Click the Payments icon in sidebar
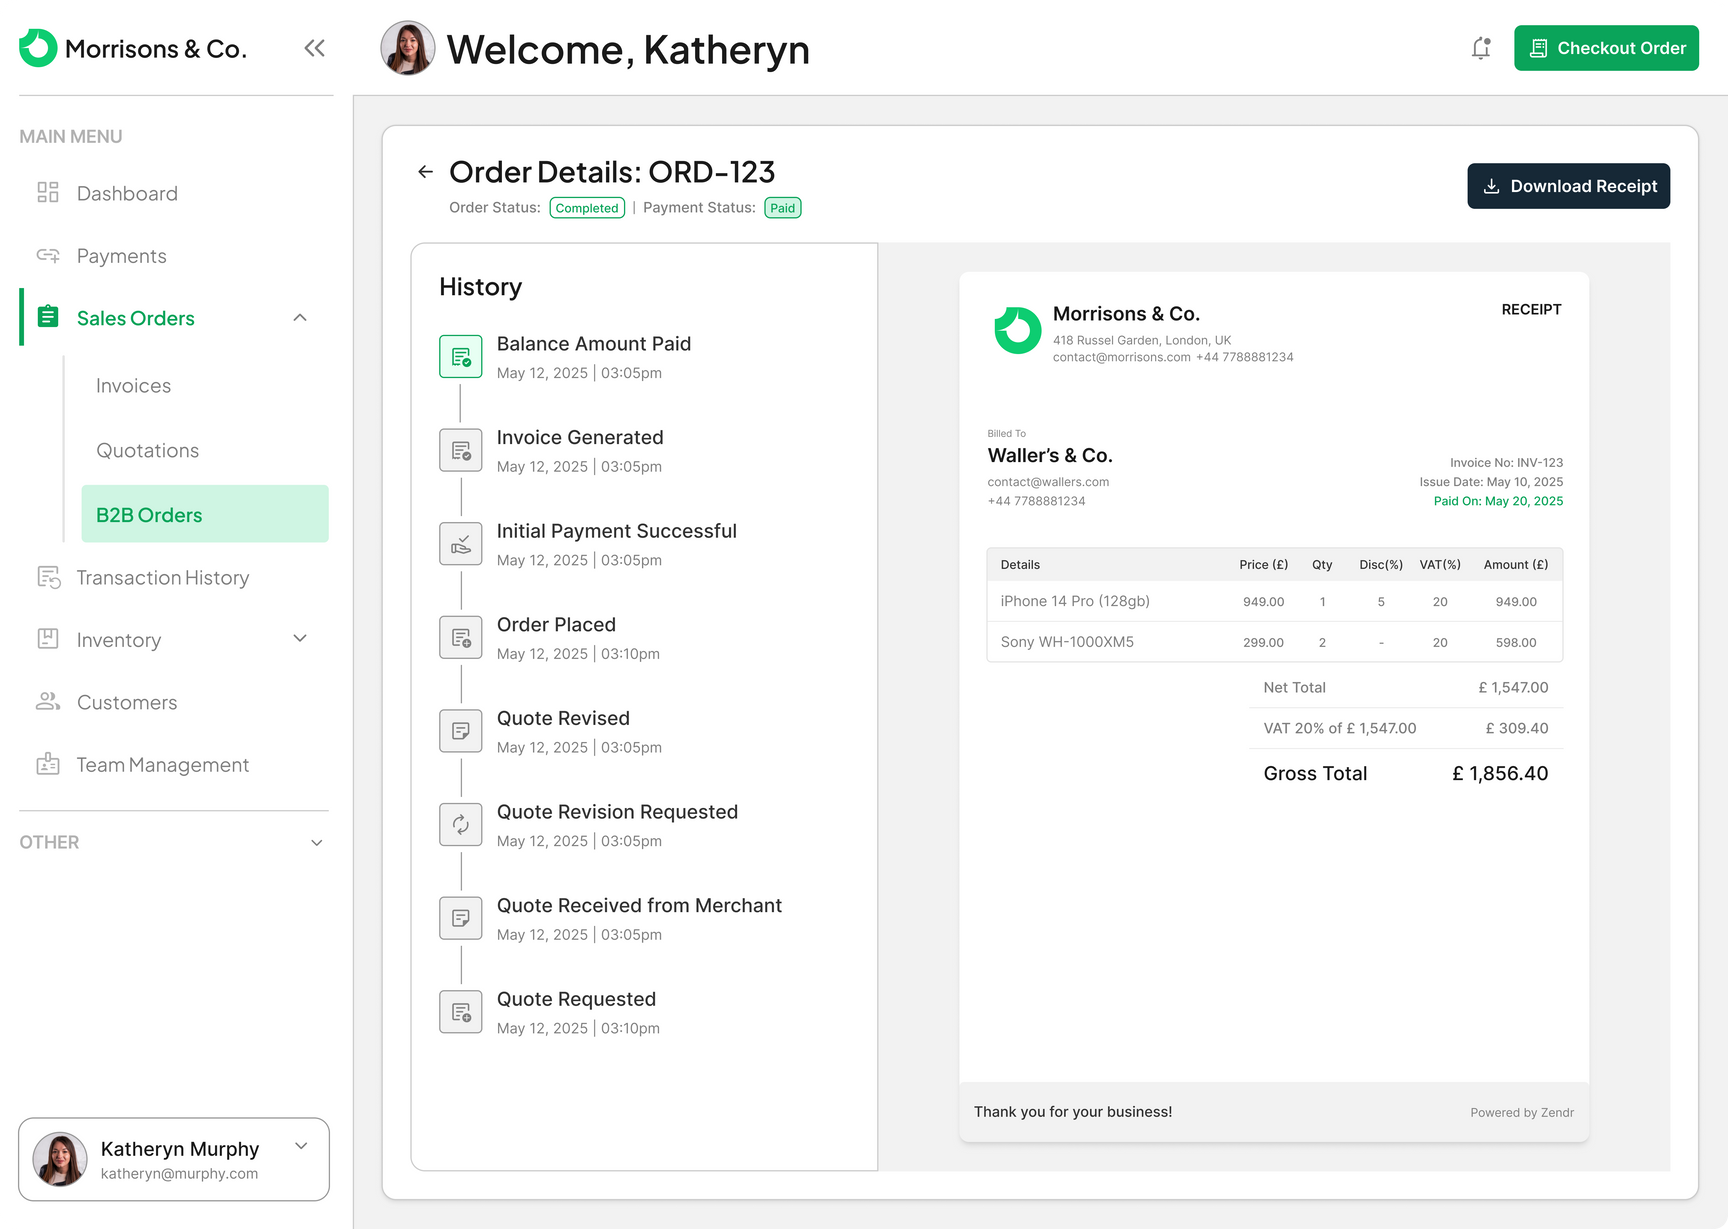The height and width of the screenshot is (1229, 1728). click(x=48, y=255)
